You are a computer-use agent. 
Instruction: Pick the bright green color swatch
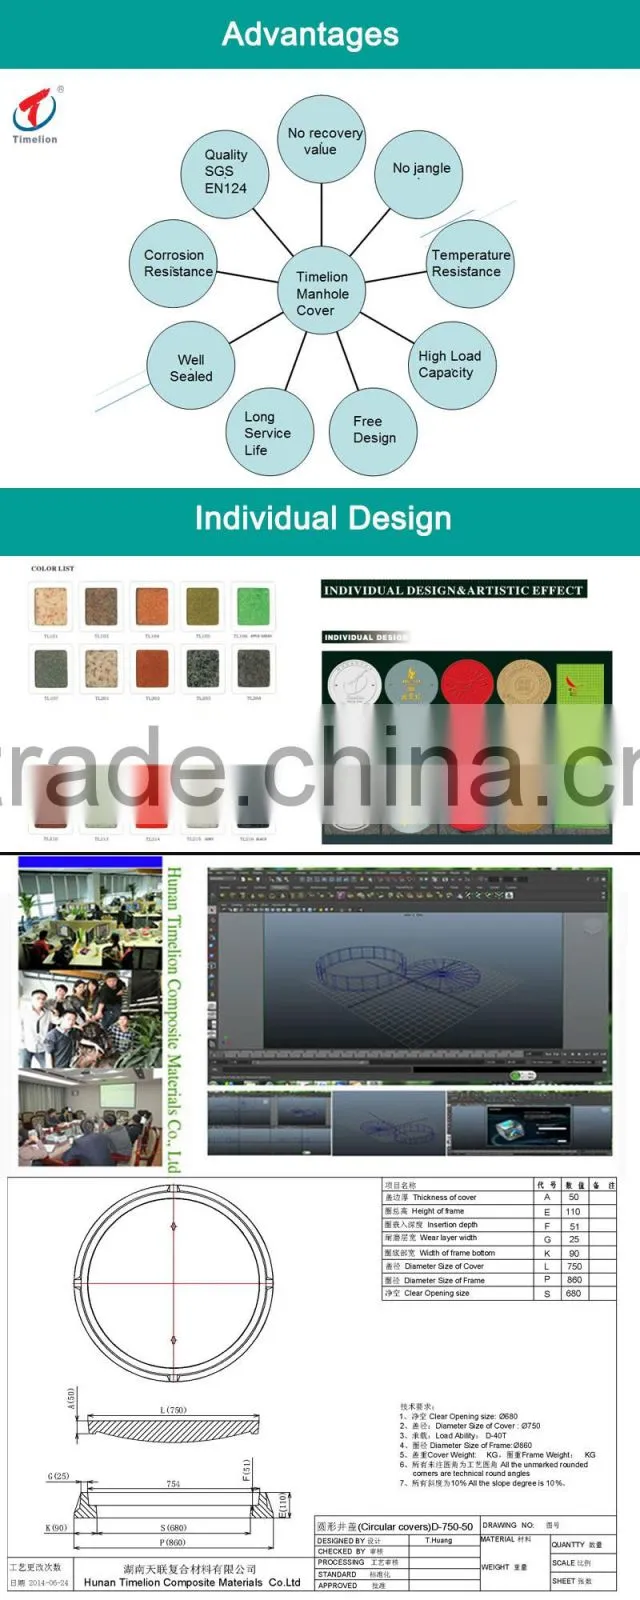pyautogui.click(x=252, y=606)
